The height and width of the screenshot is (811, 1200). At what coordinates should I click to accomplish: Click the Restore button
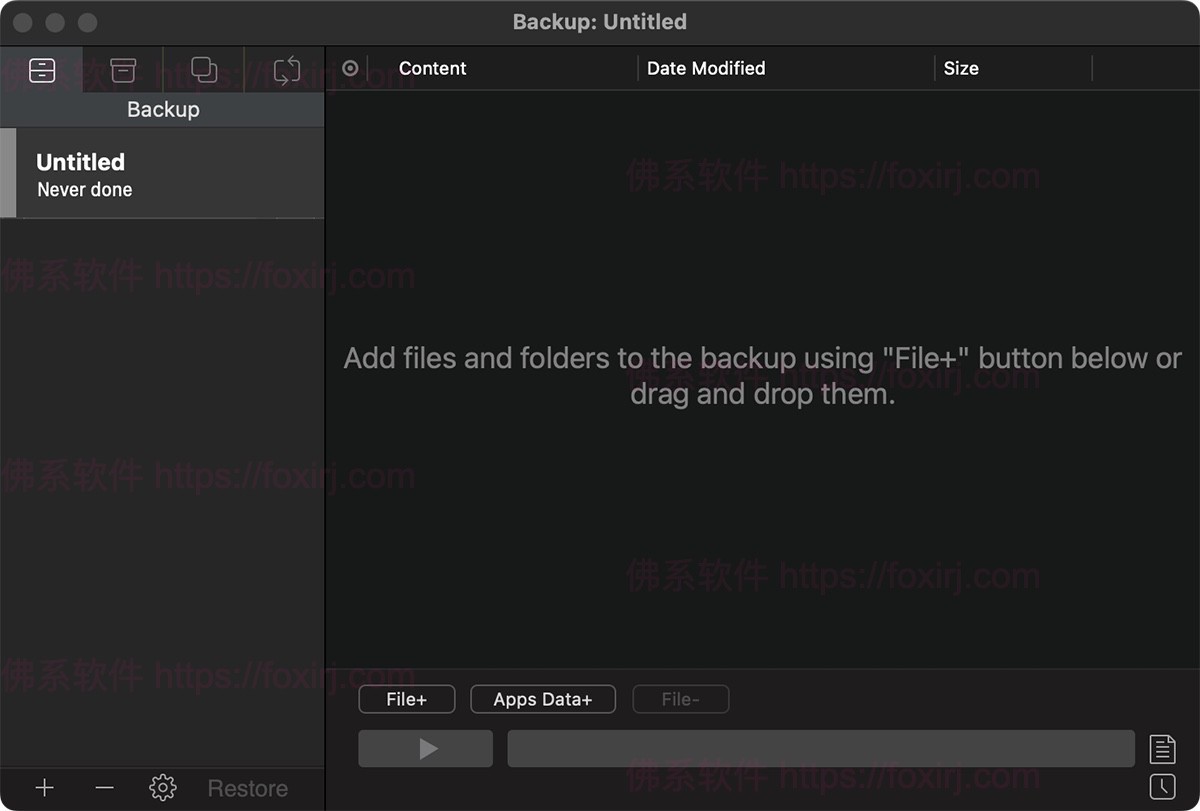pyautogui.click(x=248, y=789)
